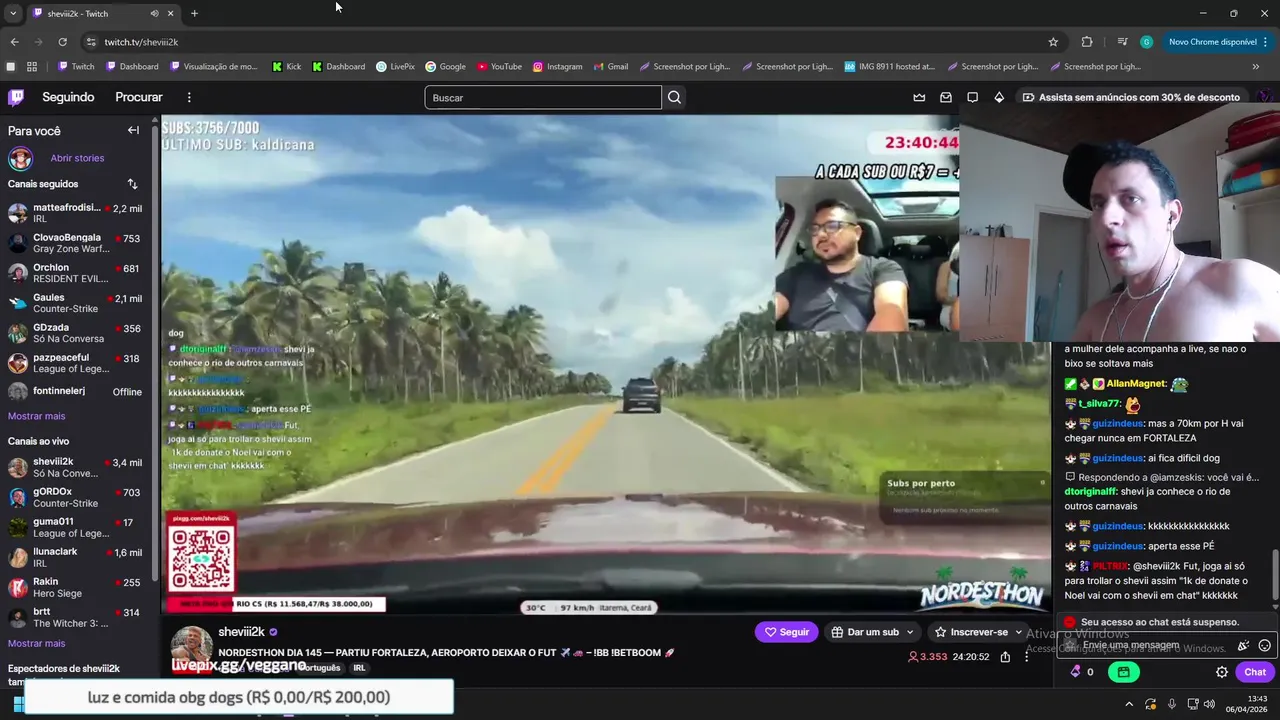Bookmark this page with the star
Screen dimensions: 1280x720
1053,42
